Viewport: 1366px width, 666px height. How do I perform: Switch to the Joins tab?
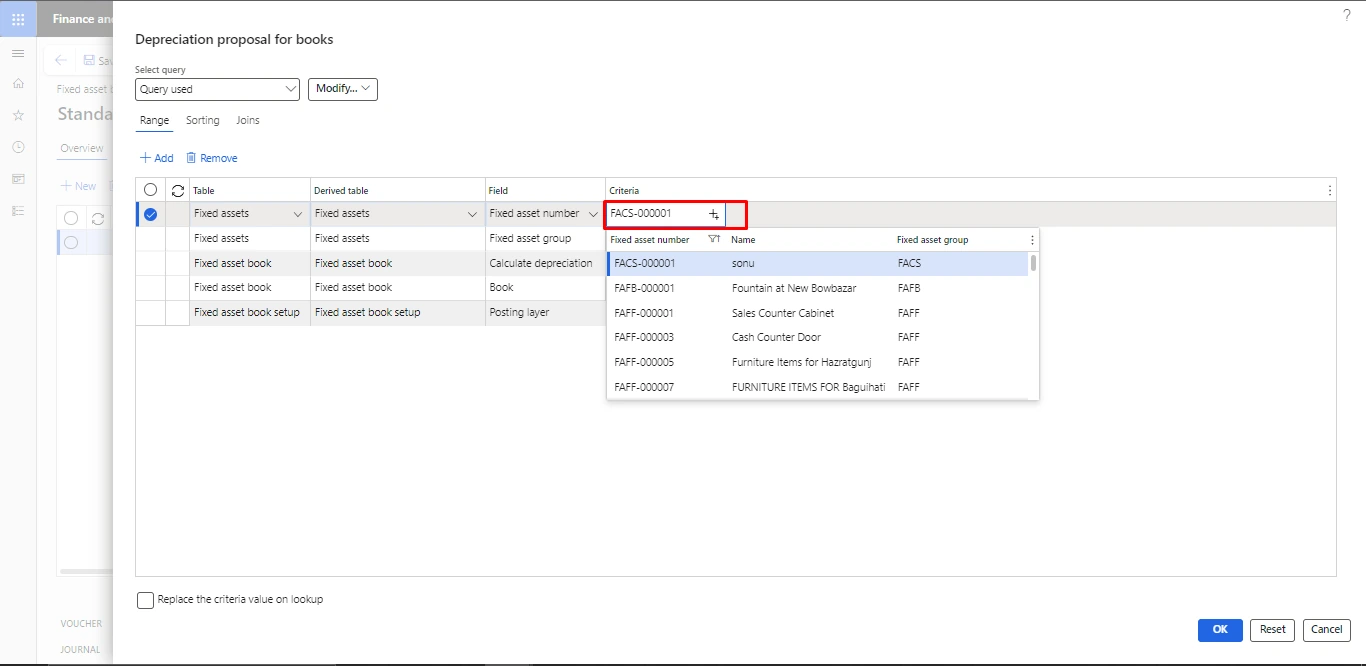point(248,120)
